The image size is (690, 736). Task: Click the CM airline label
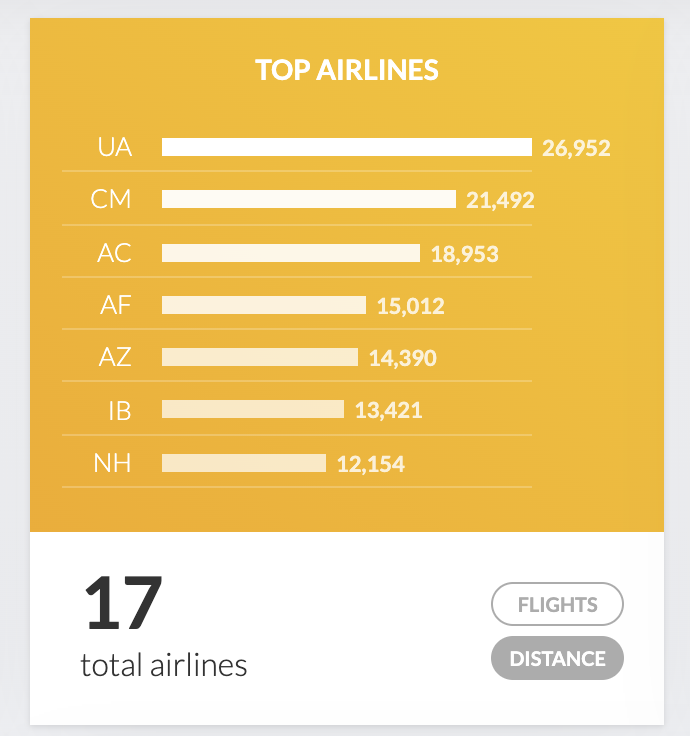coord(111,200)
